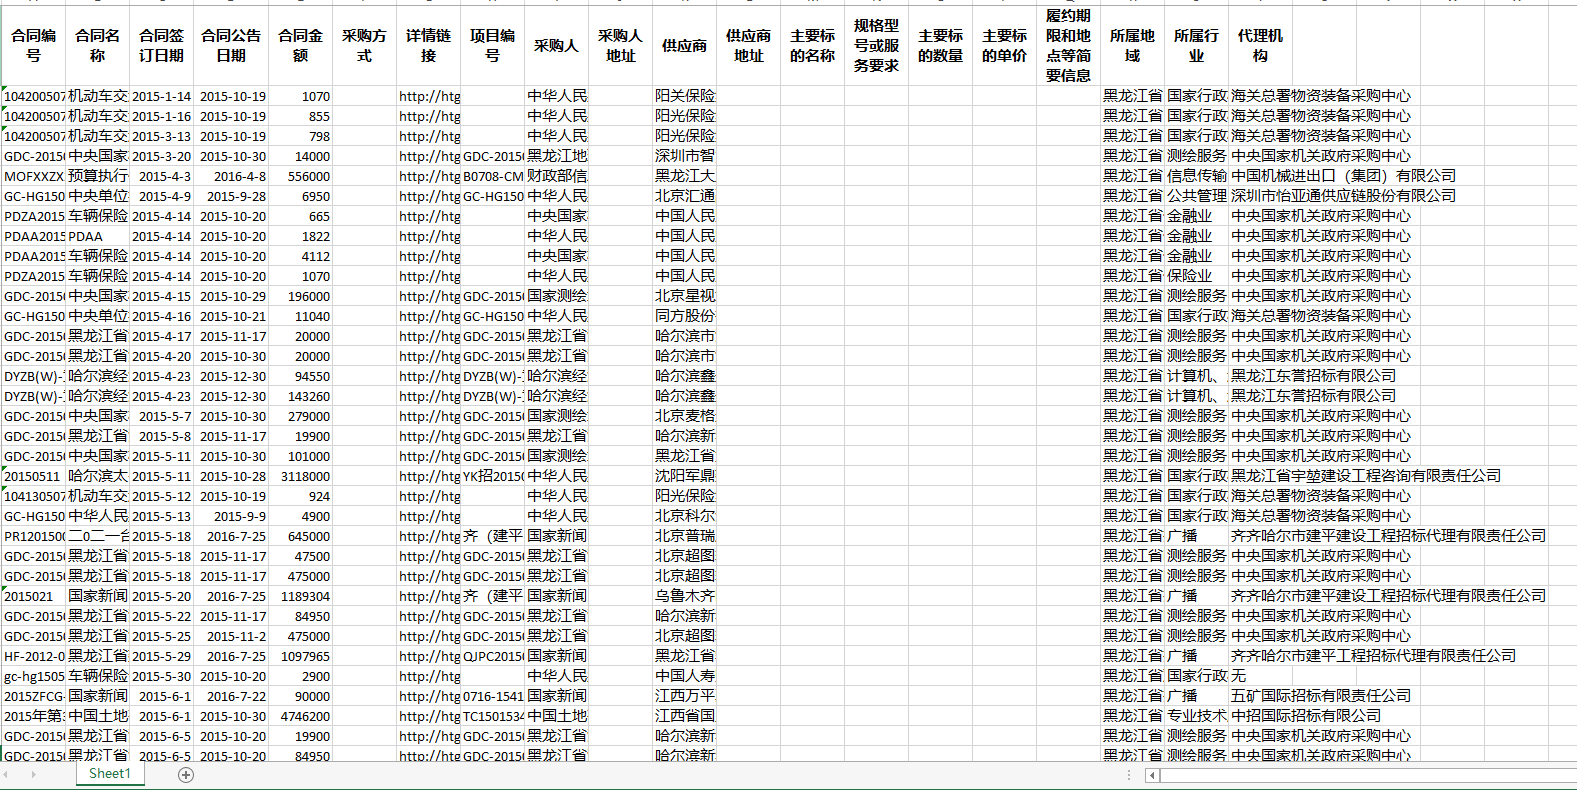Screen dimensions: 1577x790
Task: Click the signing date cell 2015-4-3
Action: coord(162,176)
